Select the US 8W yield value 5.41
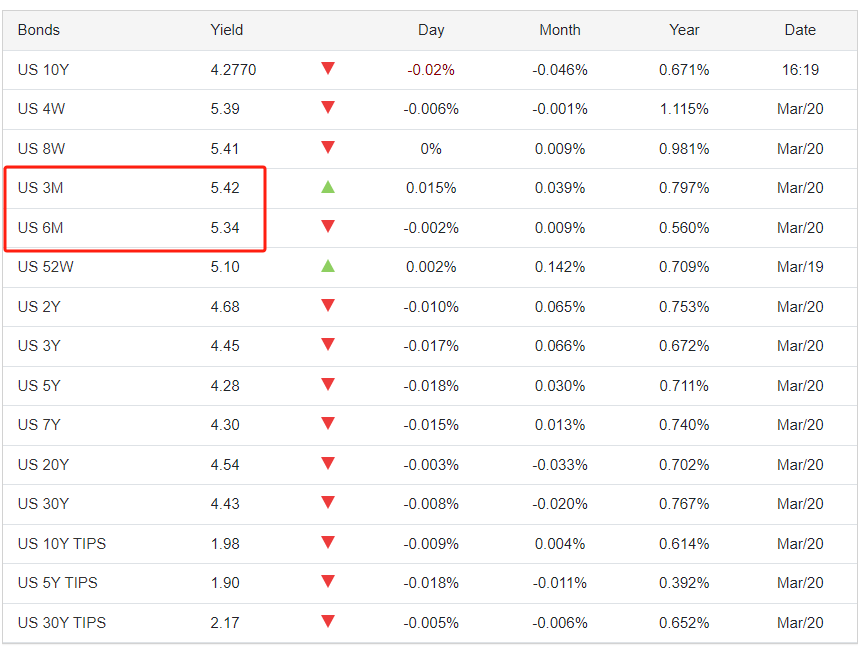 coord(225,149)
